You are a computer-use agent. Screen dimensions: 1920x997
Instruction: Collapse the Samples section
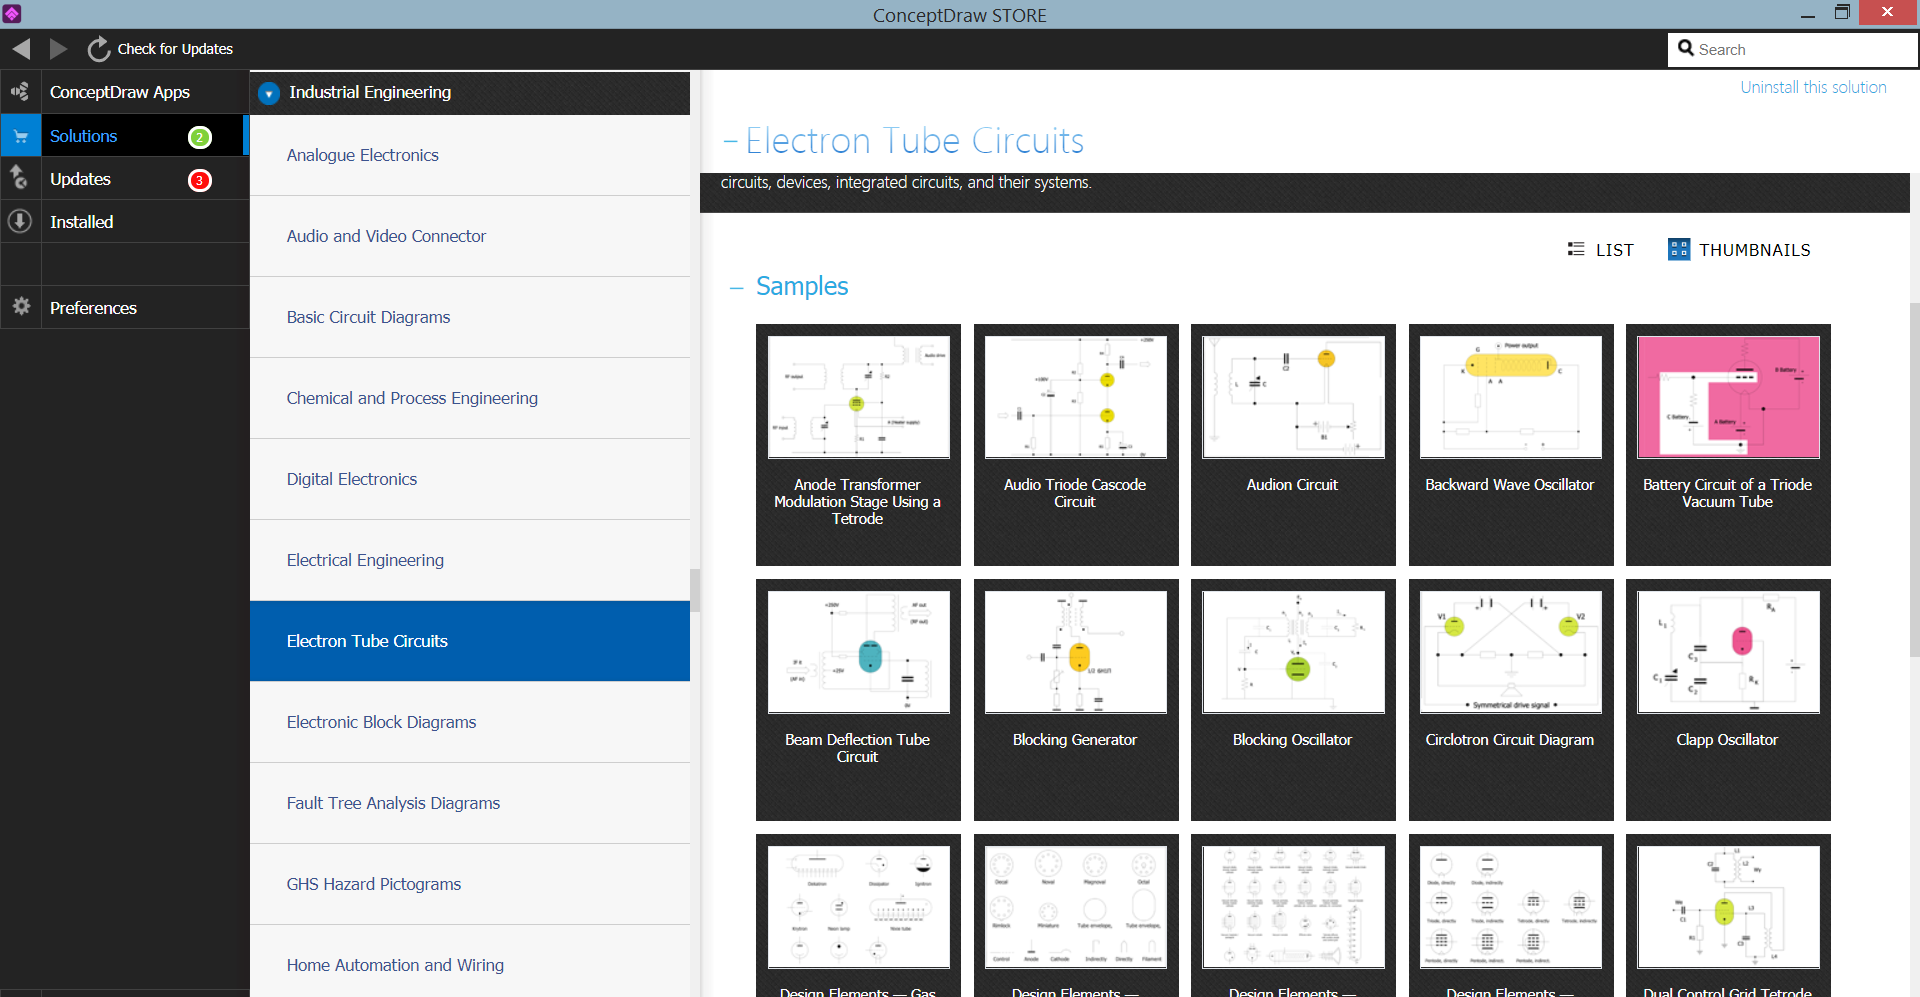(737, 288)
